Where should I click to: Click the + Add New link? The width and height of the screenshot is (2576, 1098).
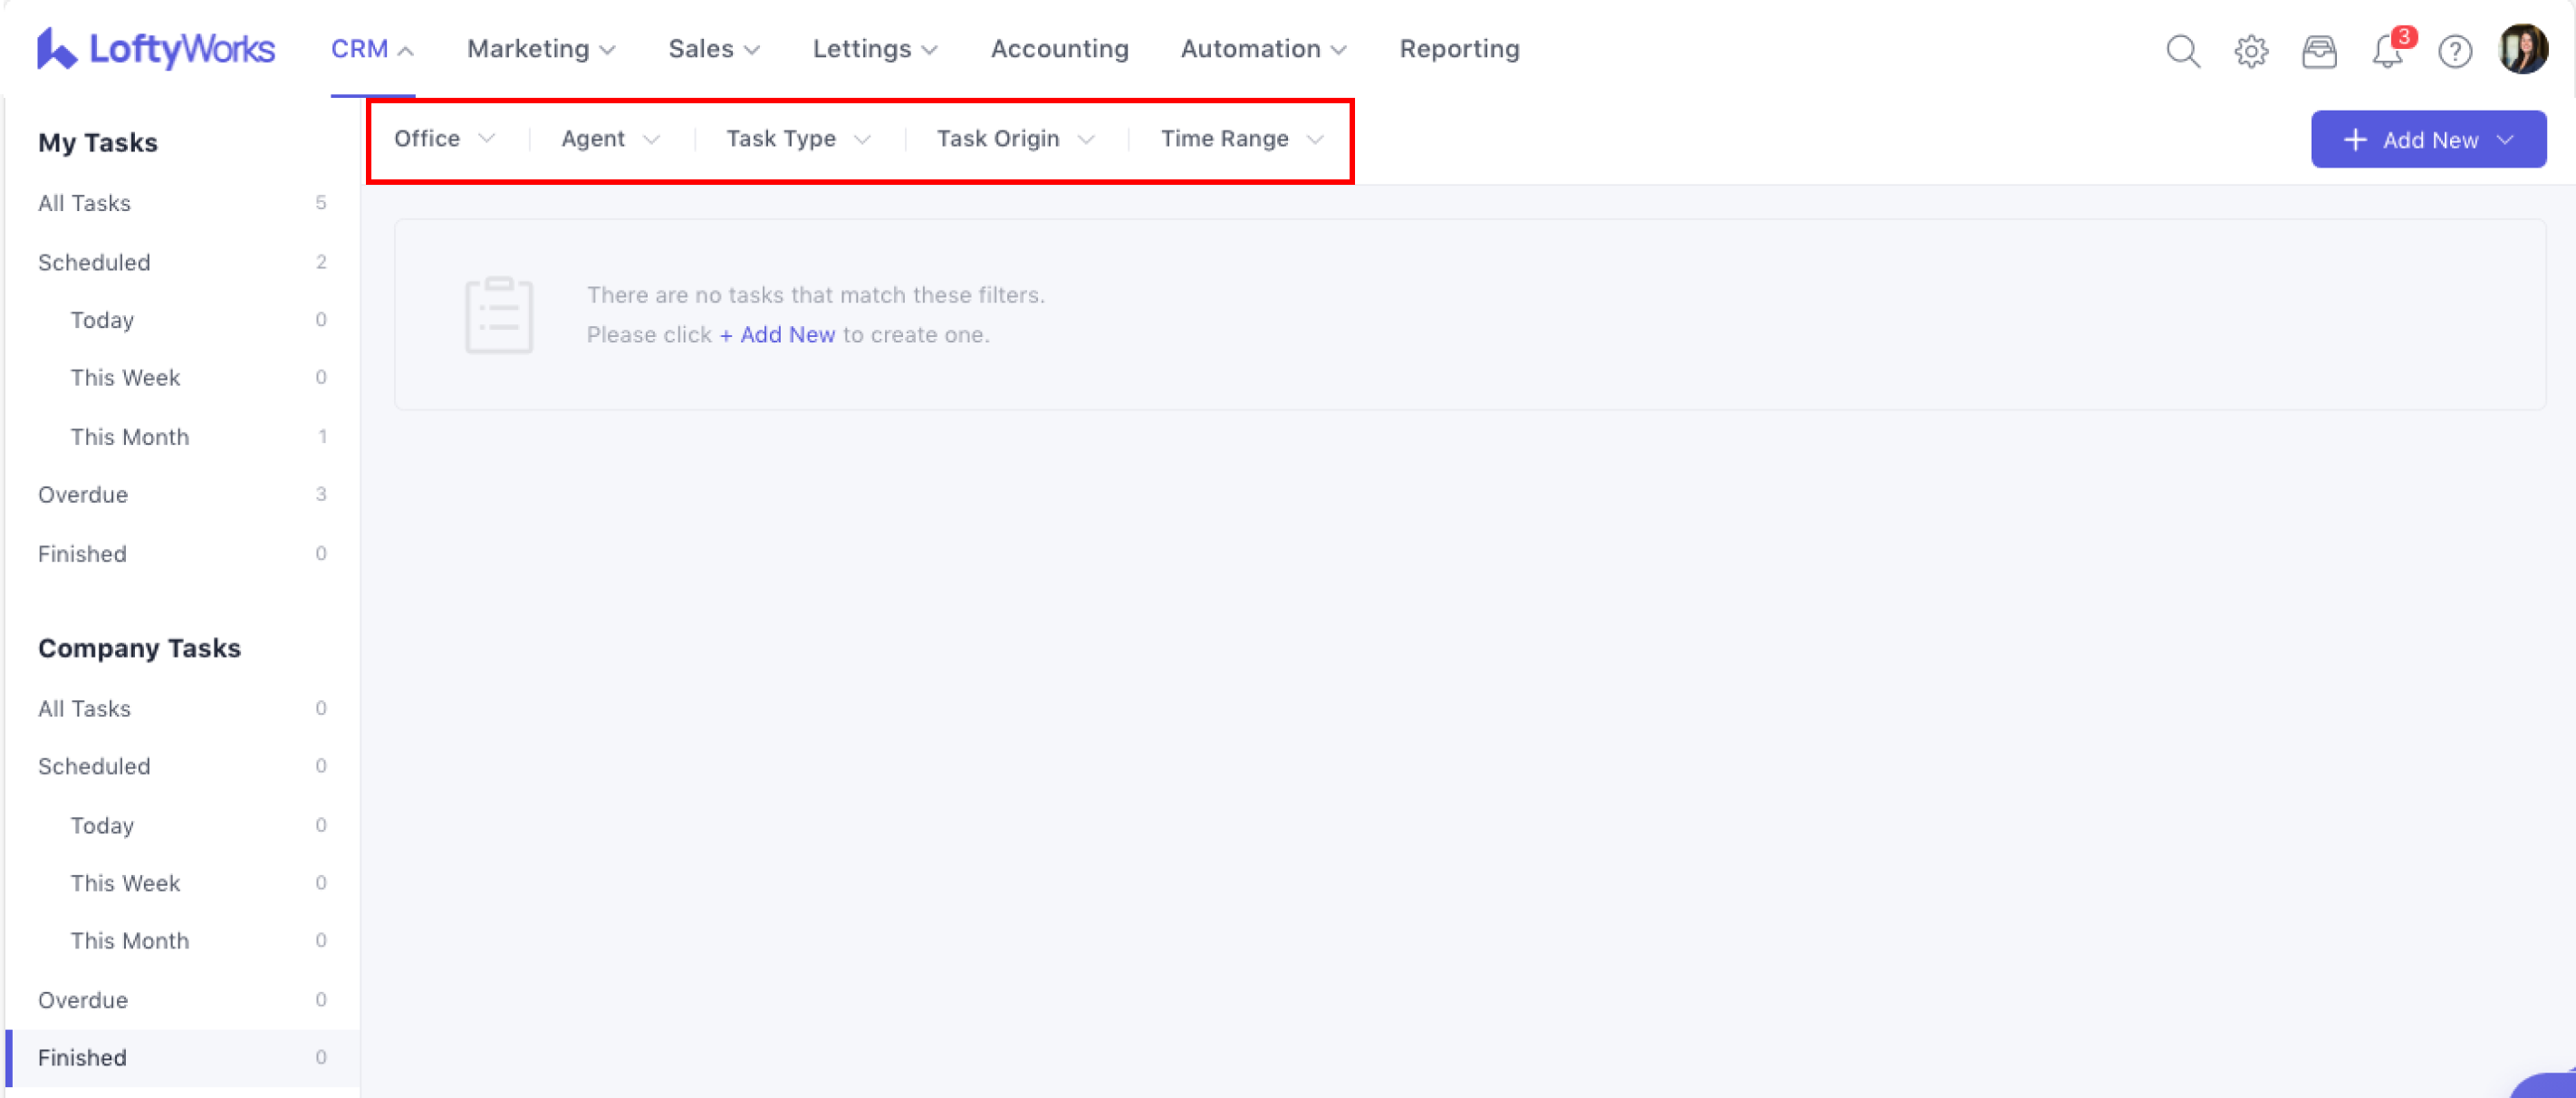coord(777,335)
